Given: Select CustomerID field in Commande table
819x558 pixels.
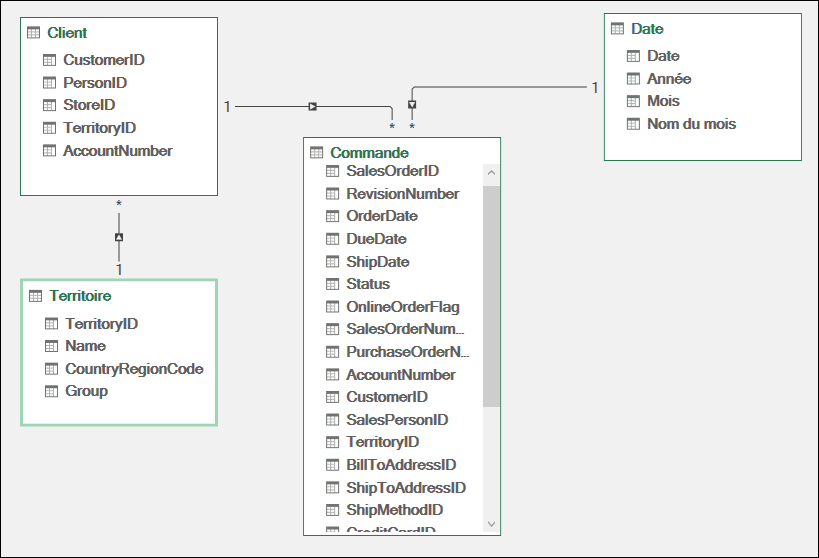Looking at the screenshot, I should (x=387, y=397).
